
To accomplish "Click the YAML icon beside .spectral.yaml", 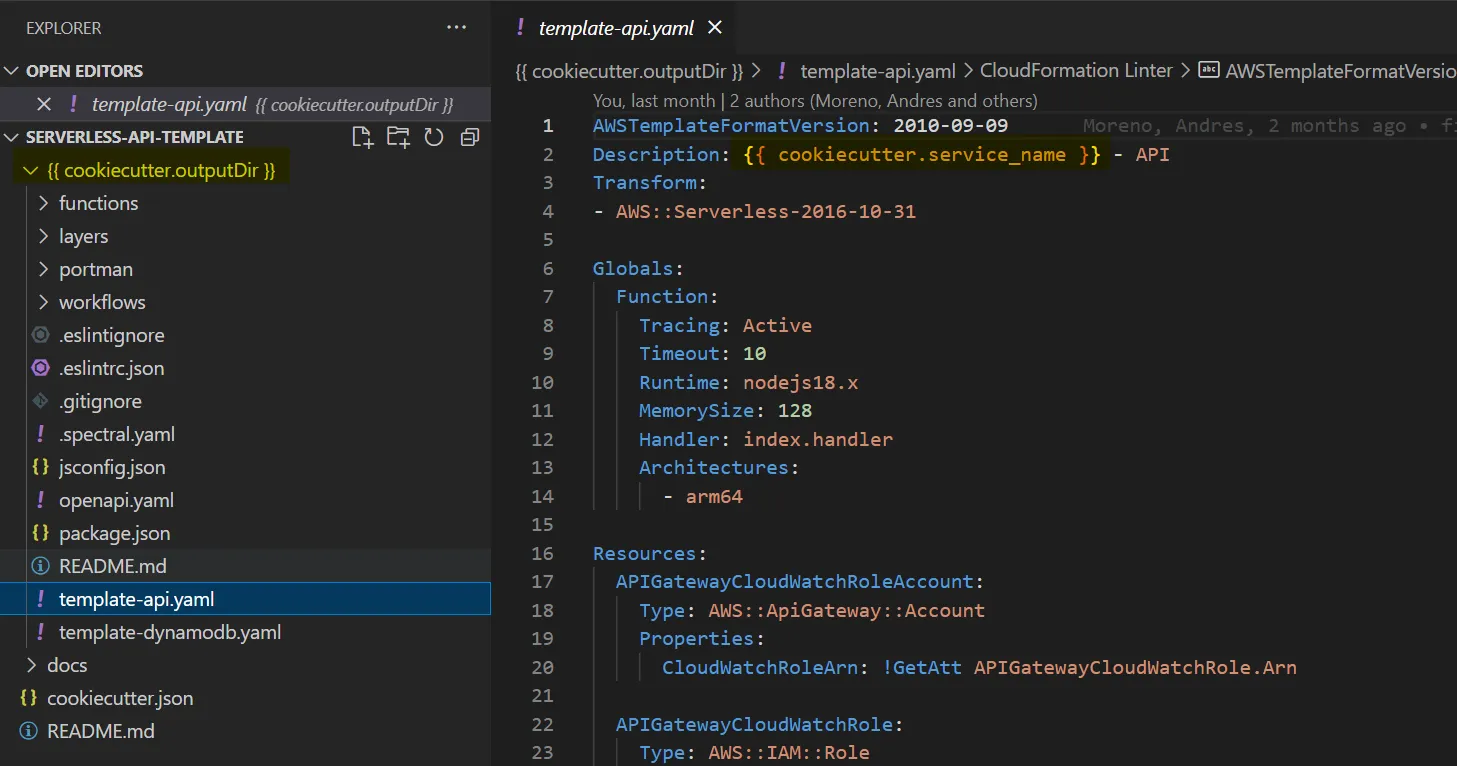I will point(40,434).
